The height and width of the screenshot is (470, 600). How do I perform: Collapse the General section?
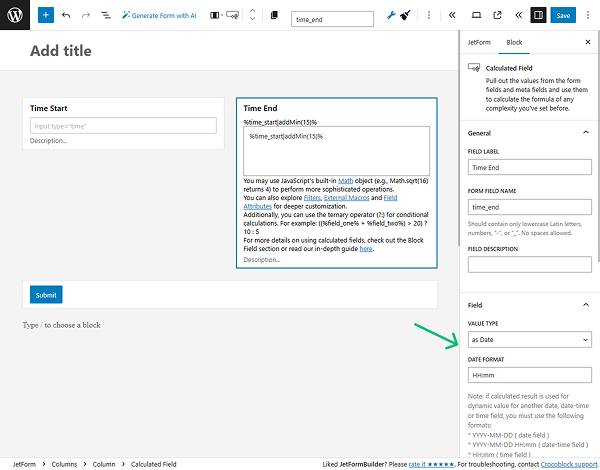click(x=587, y=132)
